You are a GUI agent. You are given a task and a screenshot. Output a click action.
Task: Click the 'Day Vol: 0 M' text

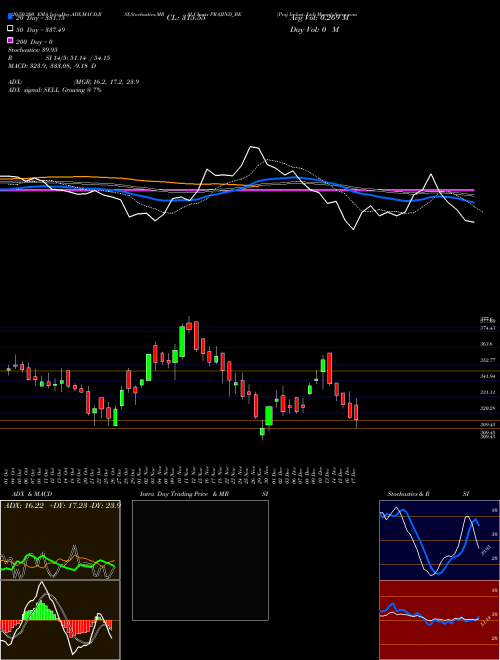click(314, 29)
